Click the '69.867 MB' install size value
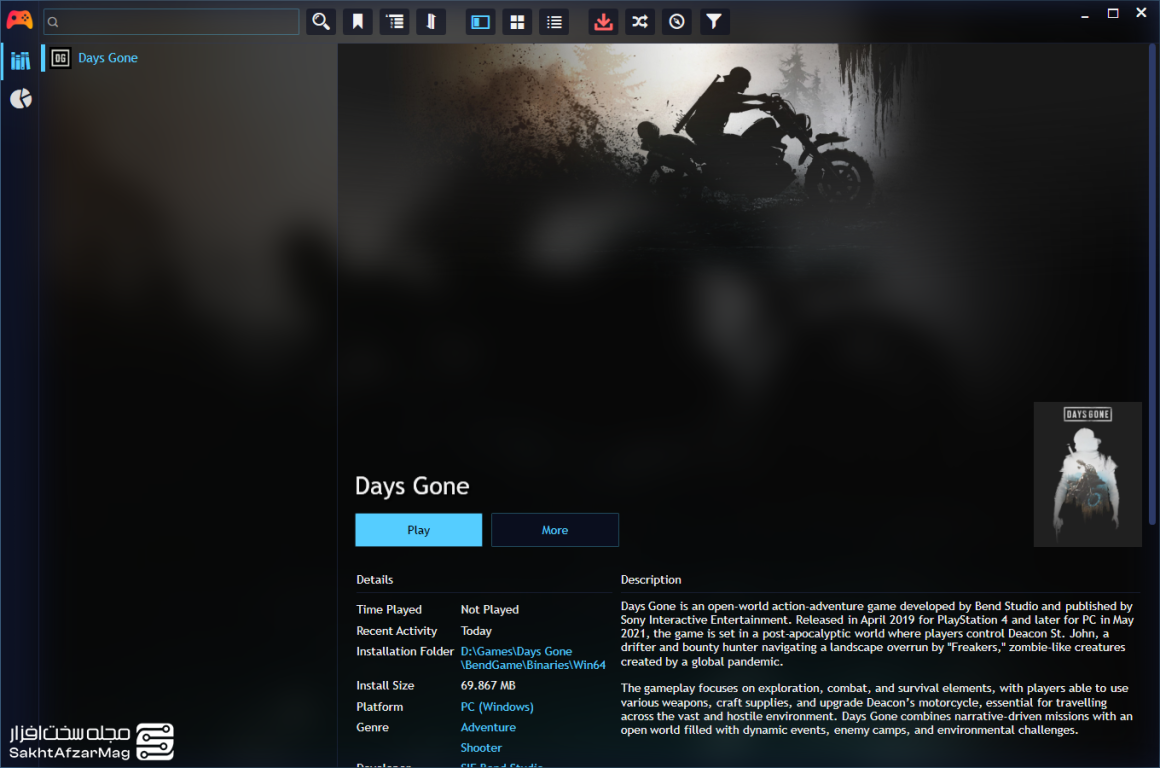 pos(488,686)
